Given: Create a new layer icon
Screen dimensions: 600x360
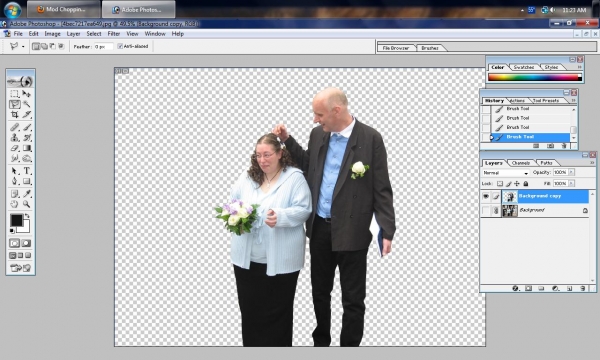Looking at the screenshot, I should [x=569, y=288].
